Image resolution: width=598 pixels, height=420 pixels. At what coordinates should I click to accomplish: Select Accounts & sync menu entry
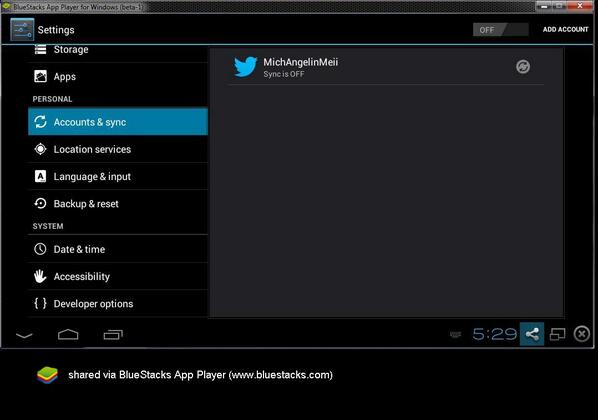pyautogui.click(x=118, y=122)
